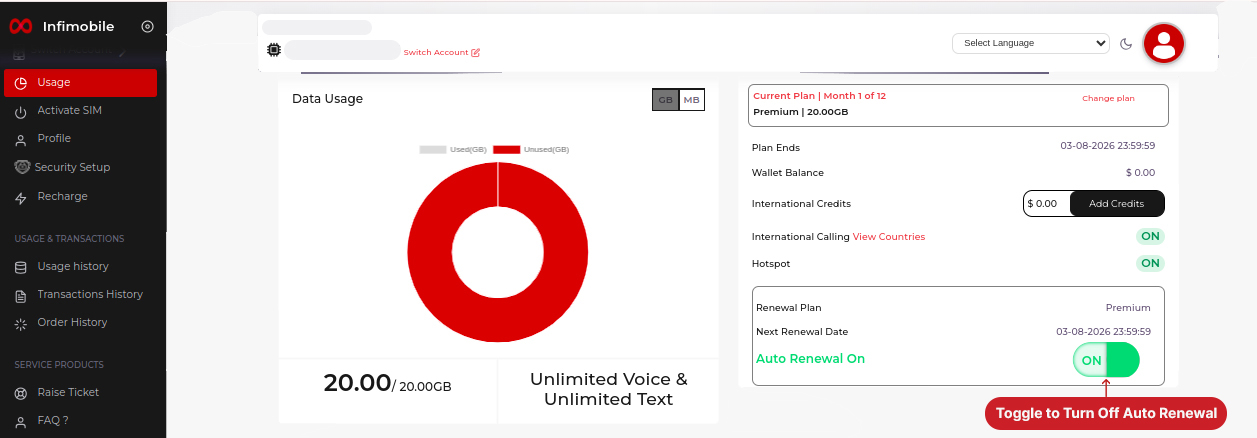Image resolution: width=1257 pixels, height=438 pixels.
Task: Click the Raise Ticket lifebuoy icon
Action: [21, 393]
